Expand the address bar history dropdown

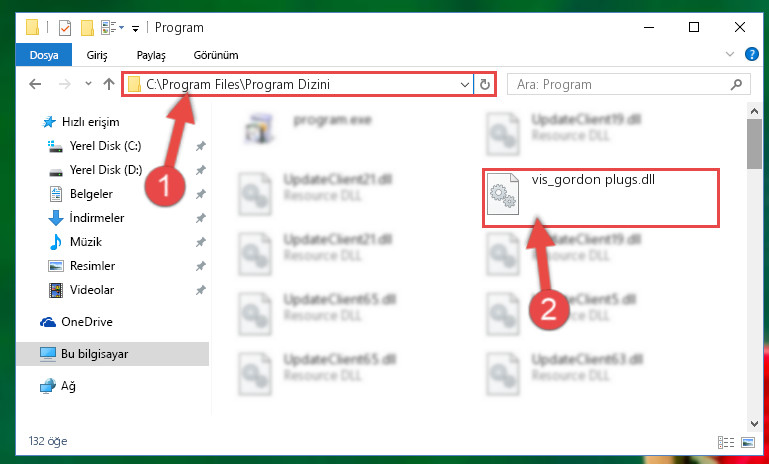coord(465,84)
